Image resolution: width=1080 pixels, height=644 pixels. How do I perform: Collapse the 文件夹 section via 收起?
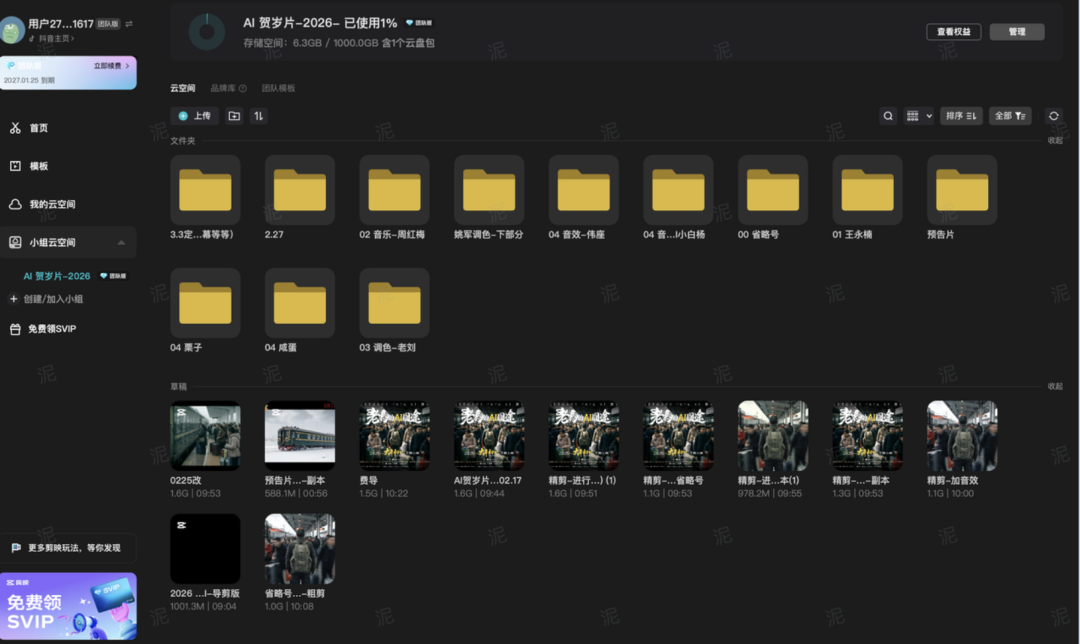[x=1055, y=141]
